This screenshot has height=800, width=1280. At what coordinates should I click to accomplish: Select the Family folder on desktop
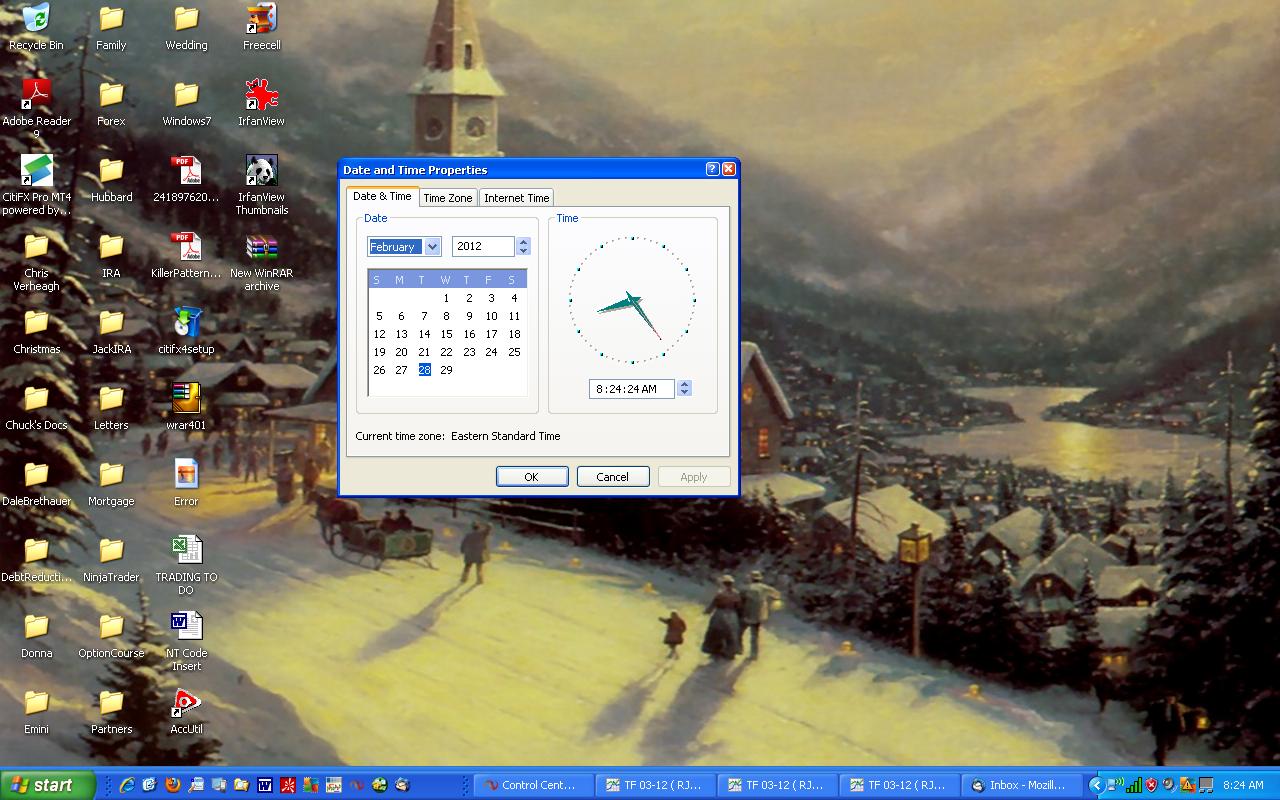coord(111,27)
